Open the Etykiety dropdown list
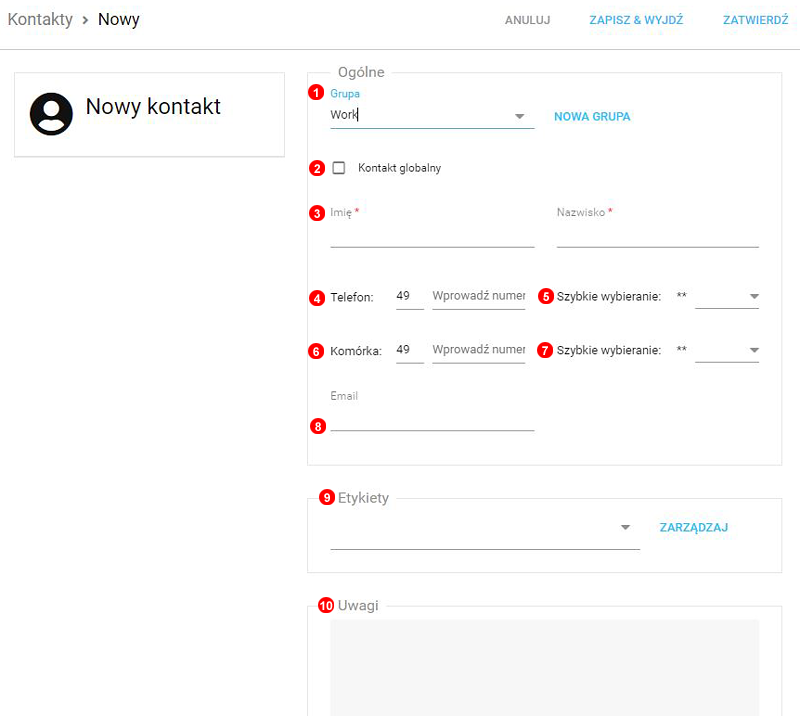 coord(485,528)
